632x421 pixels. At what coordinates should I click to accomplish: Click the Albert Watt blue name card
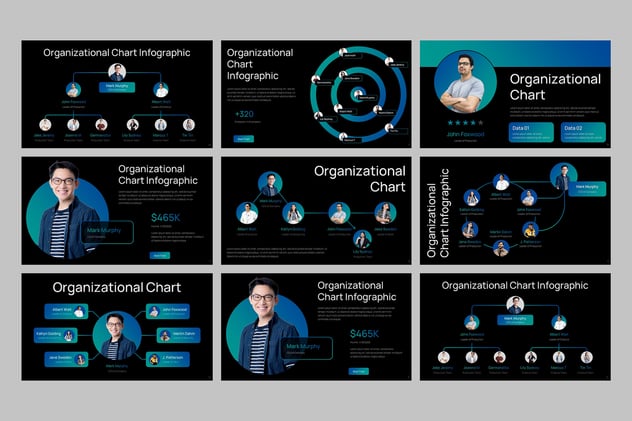(67, 311)
